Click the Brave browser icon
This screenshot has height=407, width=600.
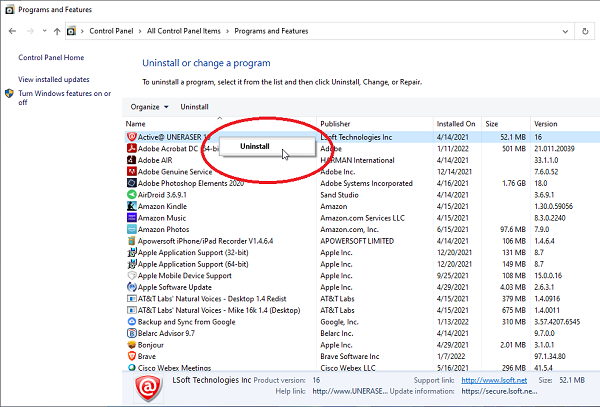point(132,356)
